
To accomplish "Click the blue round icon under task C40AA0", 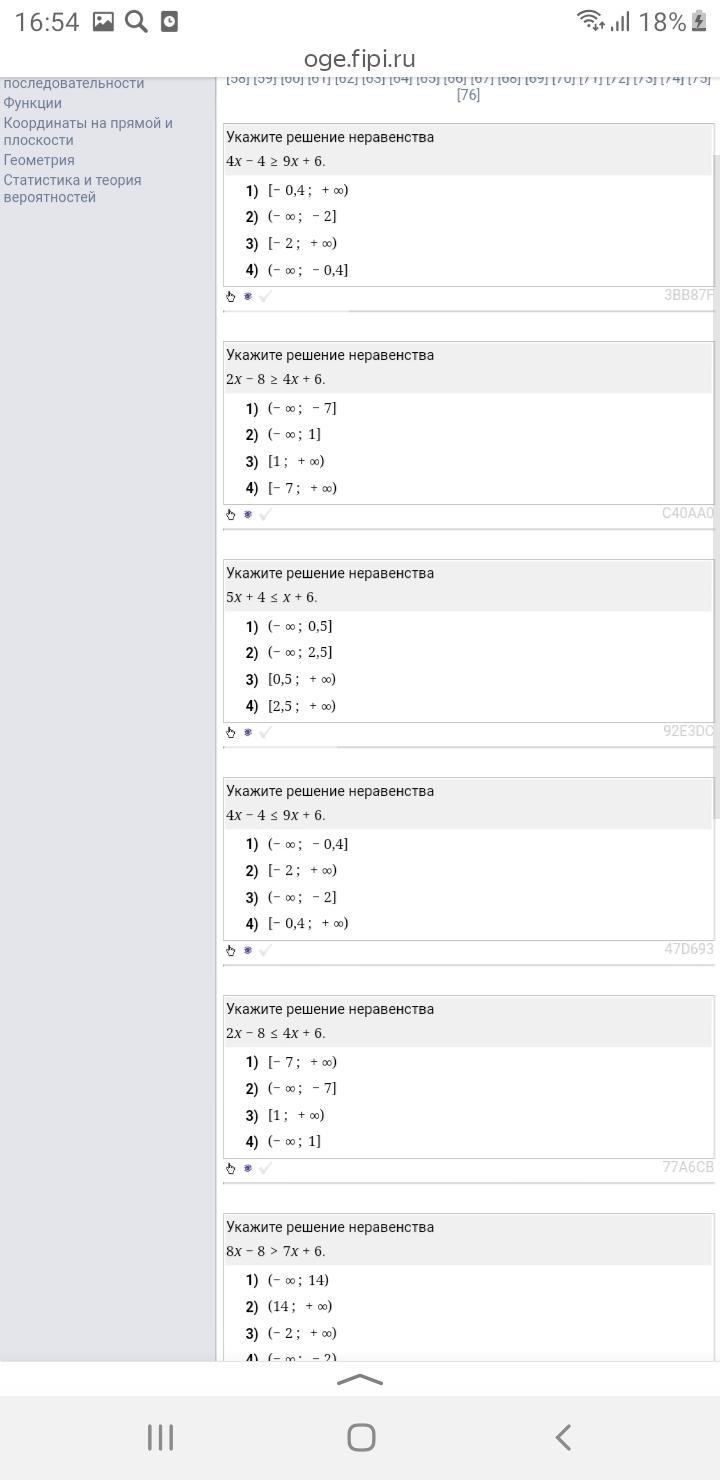I will pos(248,514).
